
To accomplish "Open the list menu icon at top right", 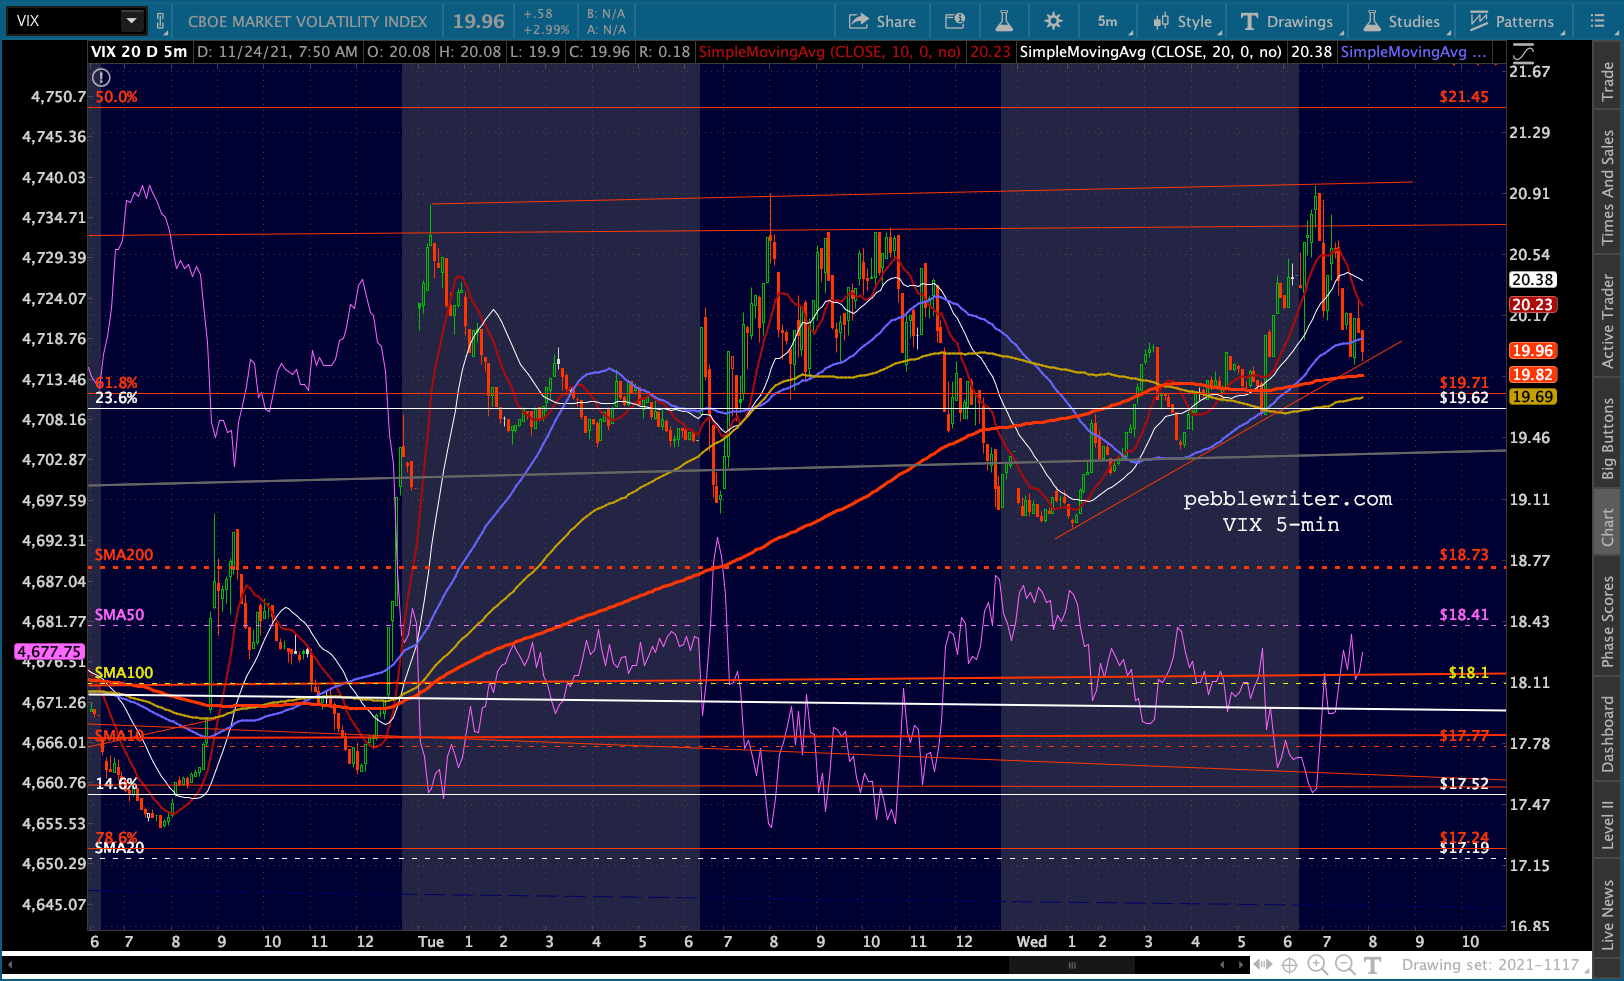I will 1597,21.
